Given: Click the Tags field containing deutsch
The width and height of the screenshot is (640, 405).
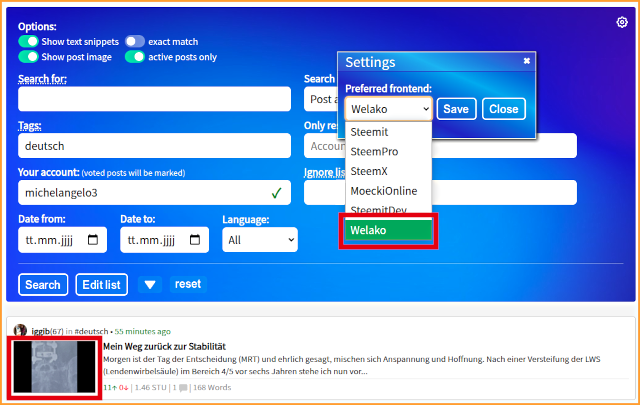Looking at the screenshot, I should 154,146.
